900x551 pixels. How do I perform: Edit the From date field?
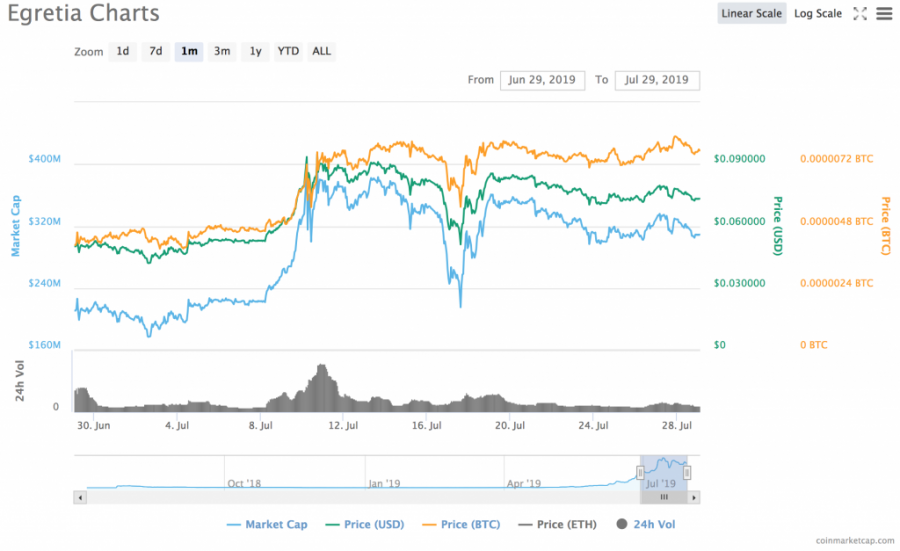click(x=542, y=80)
